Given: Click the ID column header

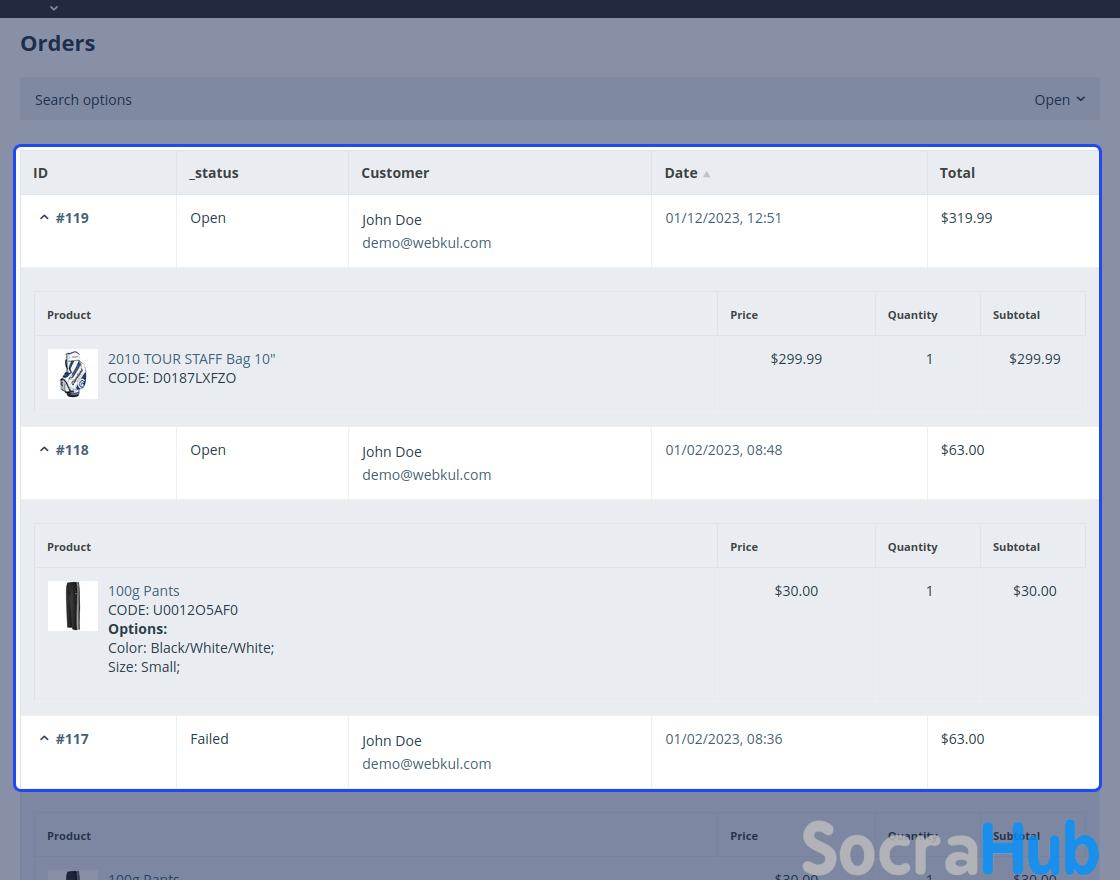Looking at the screenshot, I should click(41, 173).
